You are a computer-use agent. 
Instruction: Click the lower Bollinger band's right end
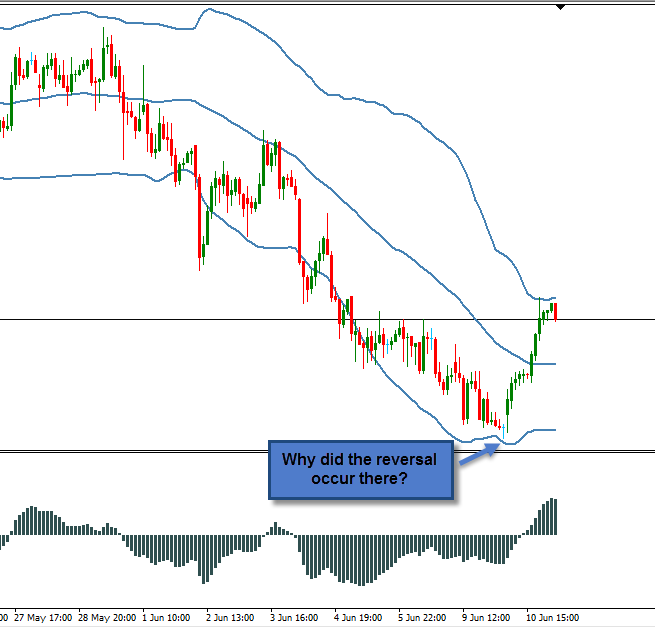553,430
